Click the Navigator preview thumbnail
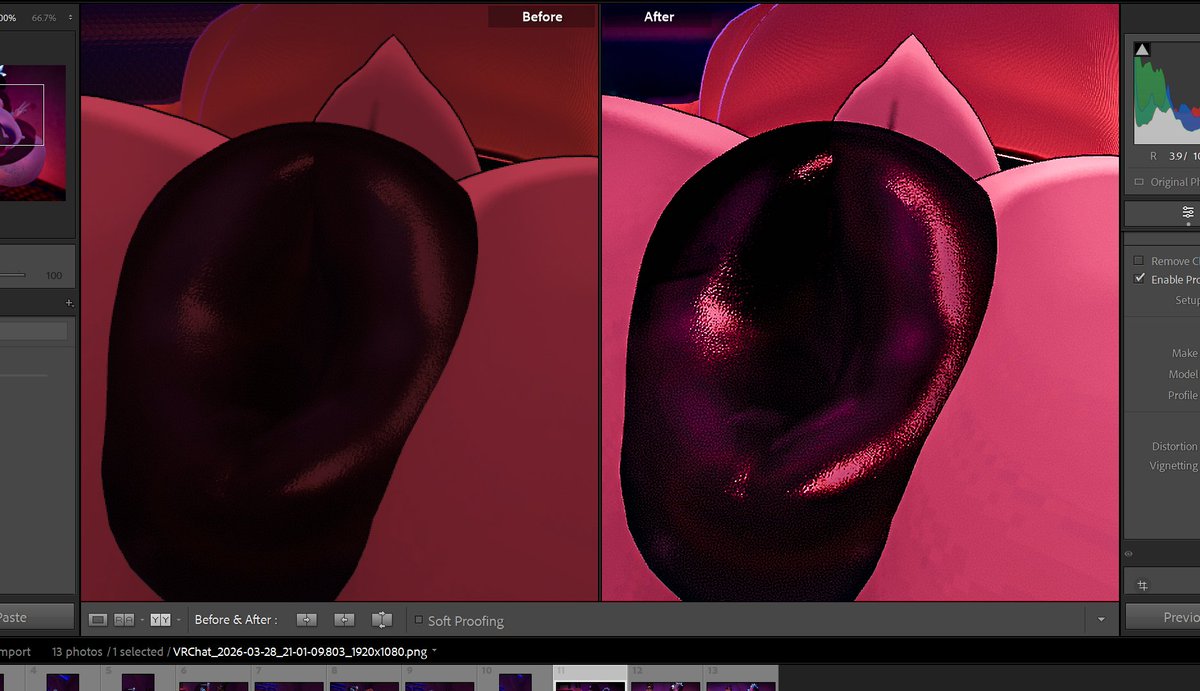Screen dimensions: 1200x691 (33, 133)
